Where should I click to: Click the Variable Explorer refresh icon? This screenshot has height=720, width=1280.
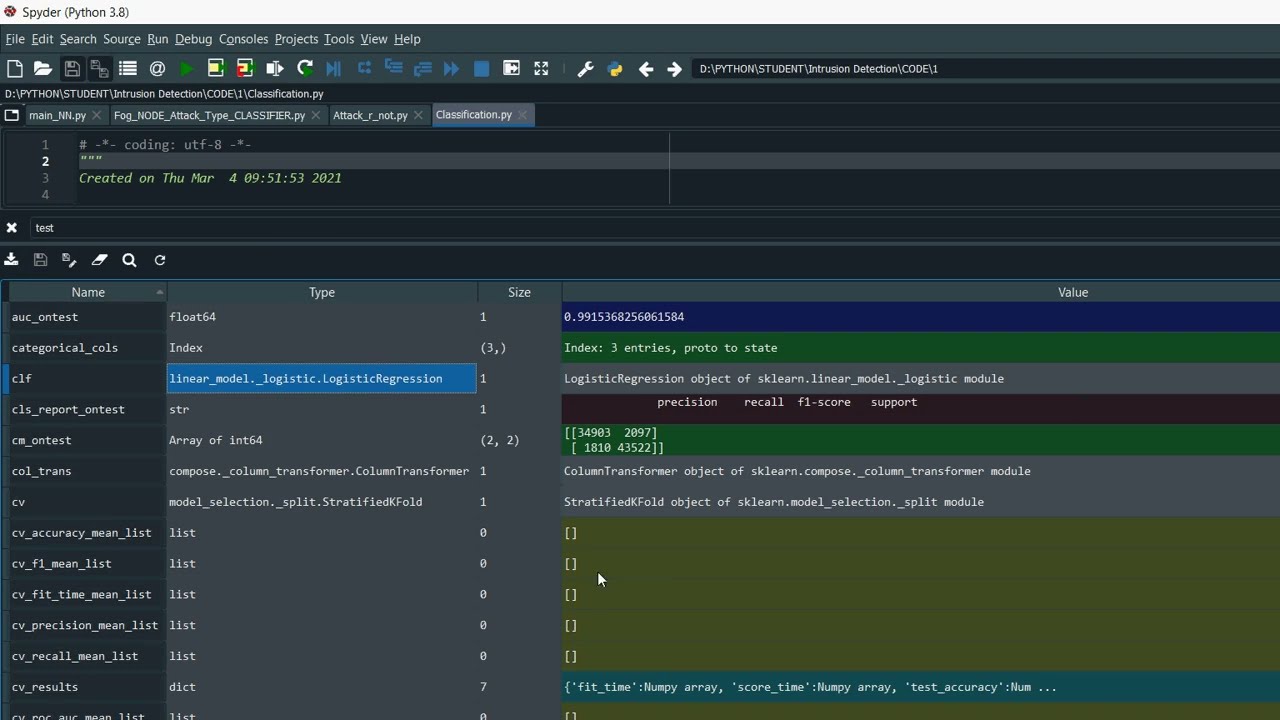pyautogui.click(x=160, y=260)
